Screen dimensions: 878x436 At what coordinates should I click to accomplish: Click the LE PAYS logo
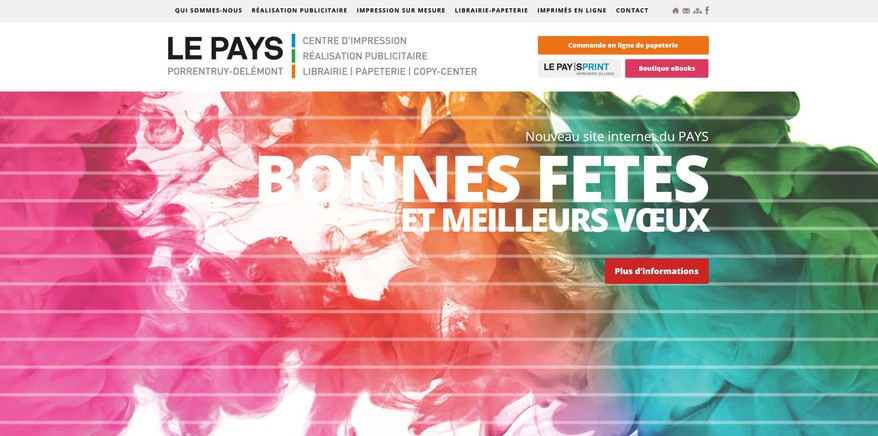click(225, 55)
